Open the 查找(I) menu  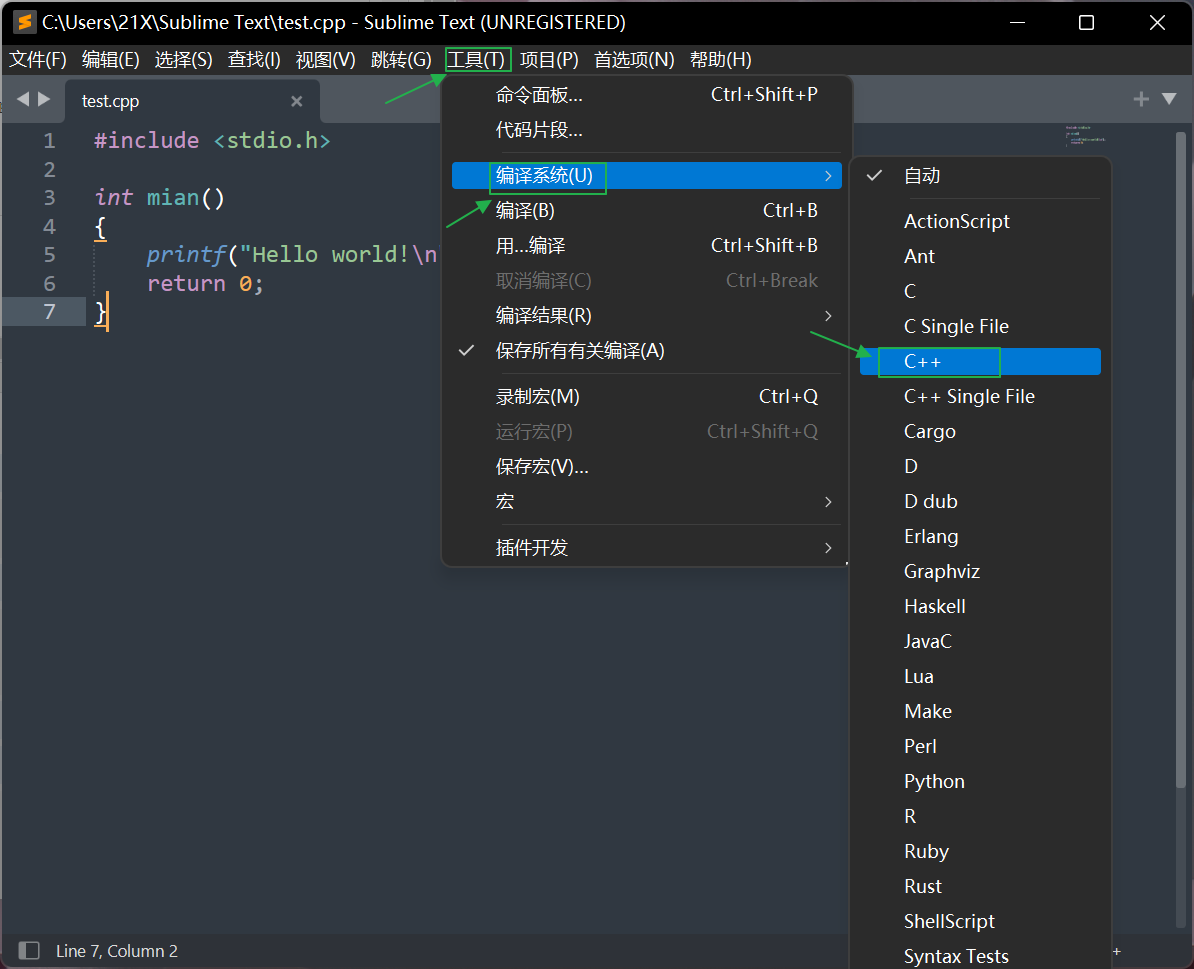click(x=254, y=59)
